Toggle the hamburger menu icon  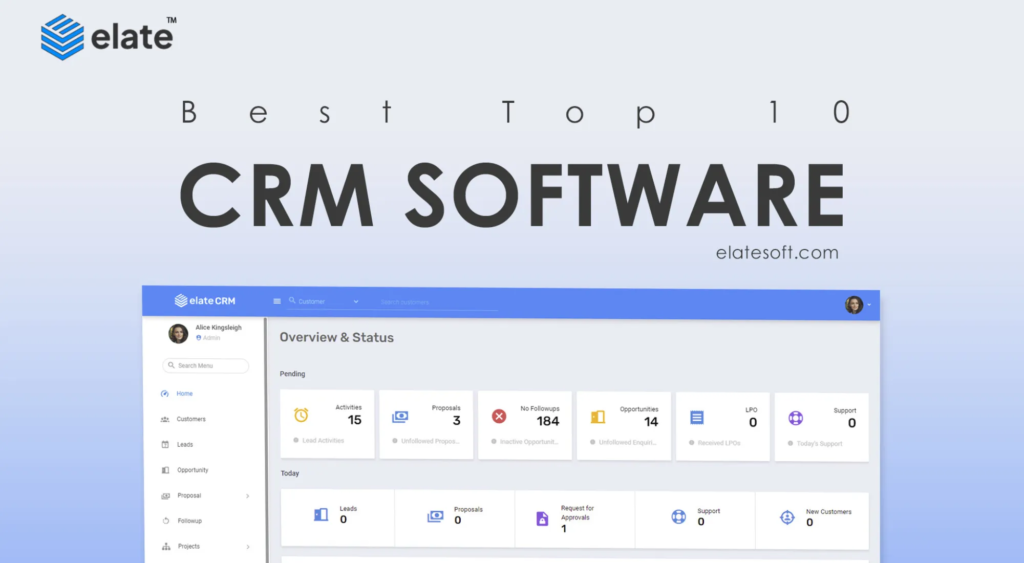[x=277, y=301]
